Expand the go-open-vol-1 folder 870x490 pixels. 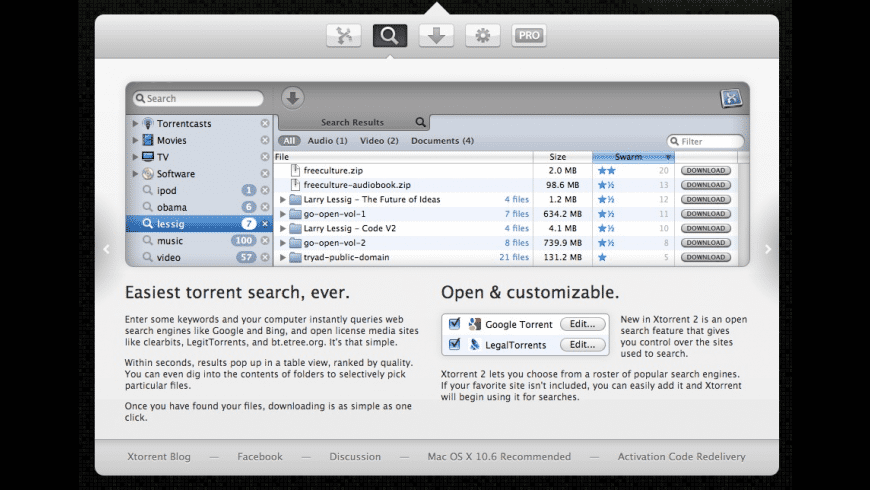(x=282, y=214)
